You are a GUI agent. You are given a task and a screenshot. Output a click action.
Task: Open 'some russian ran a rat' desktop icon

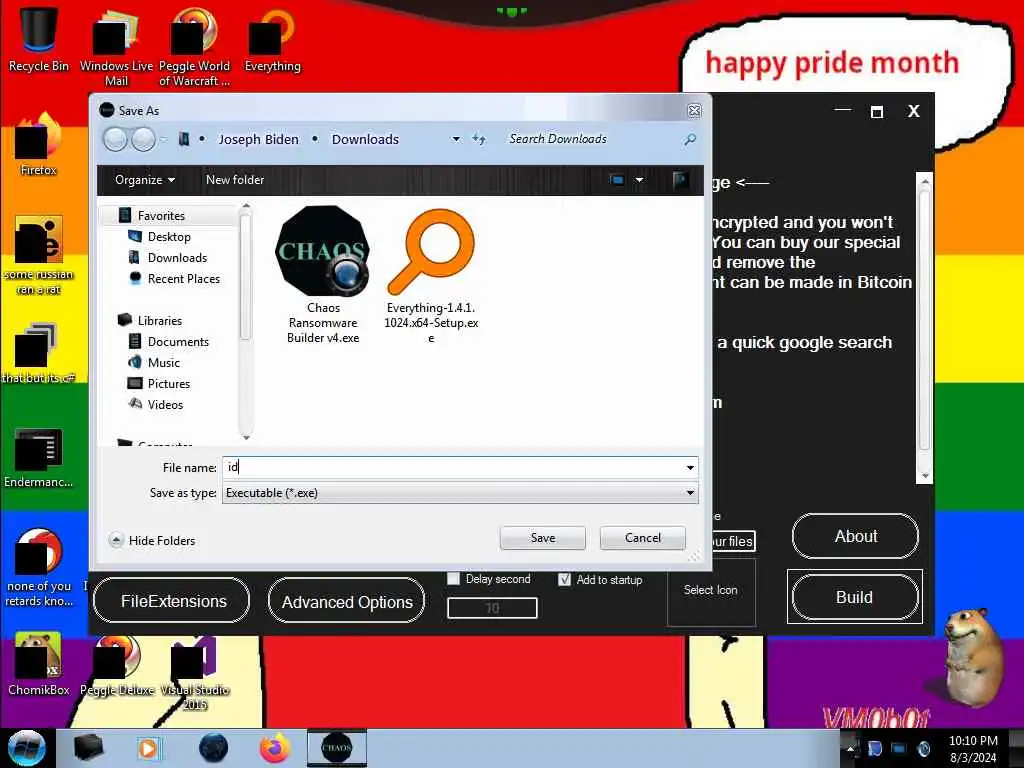[x=39, y=255]
